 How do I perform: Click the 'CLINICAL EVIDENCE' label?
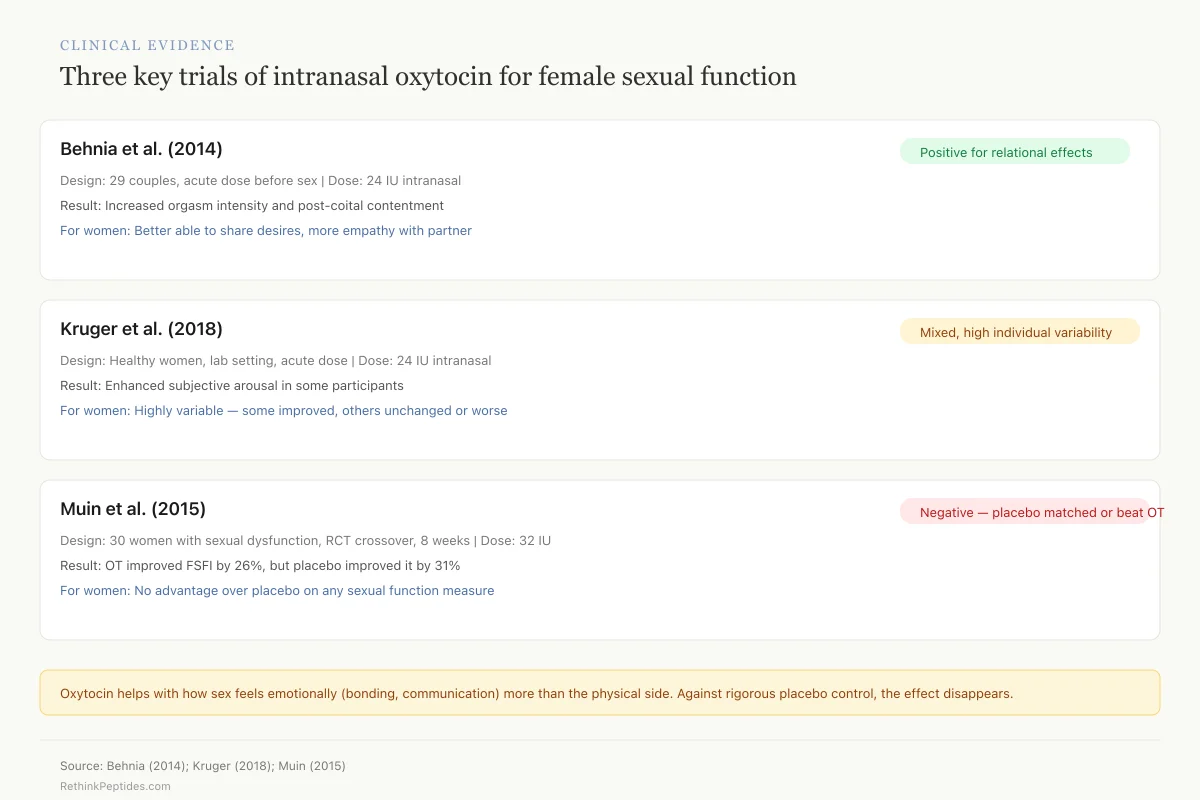147,45
